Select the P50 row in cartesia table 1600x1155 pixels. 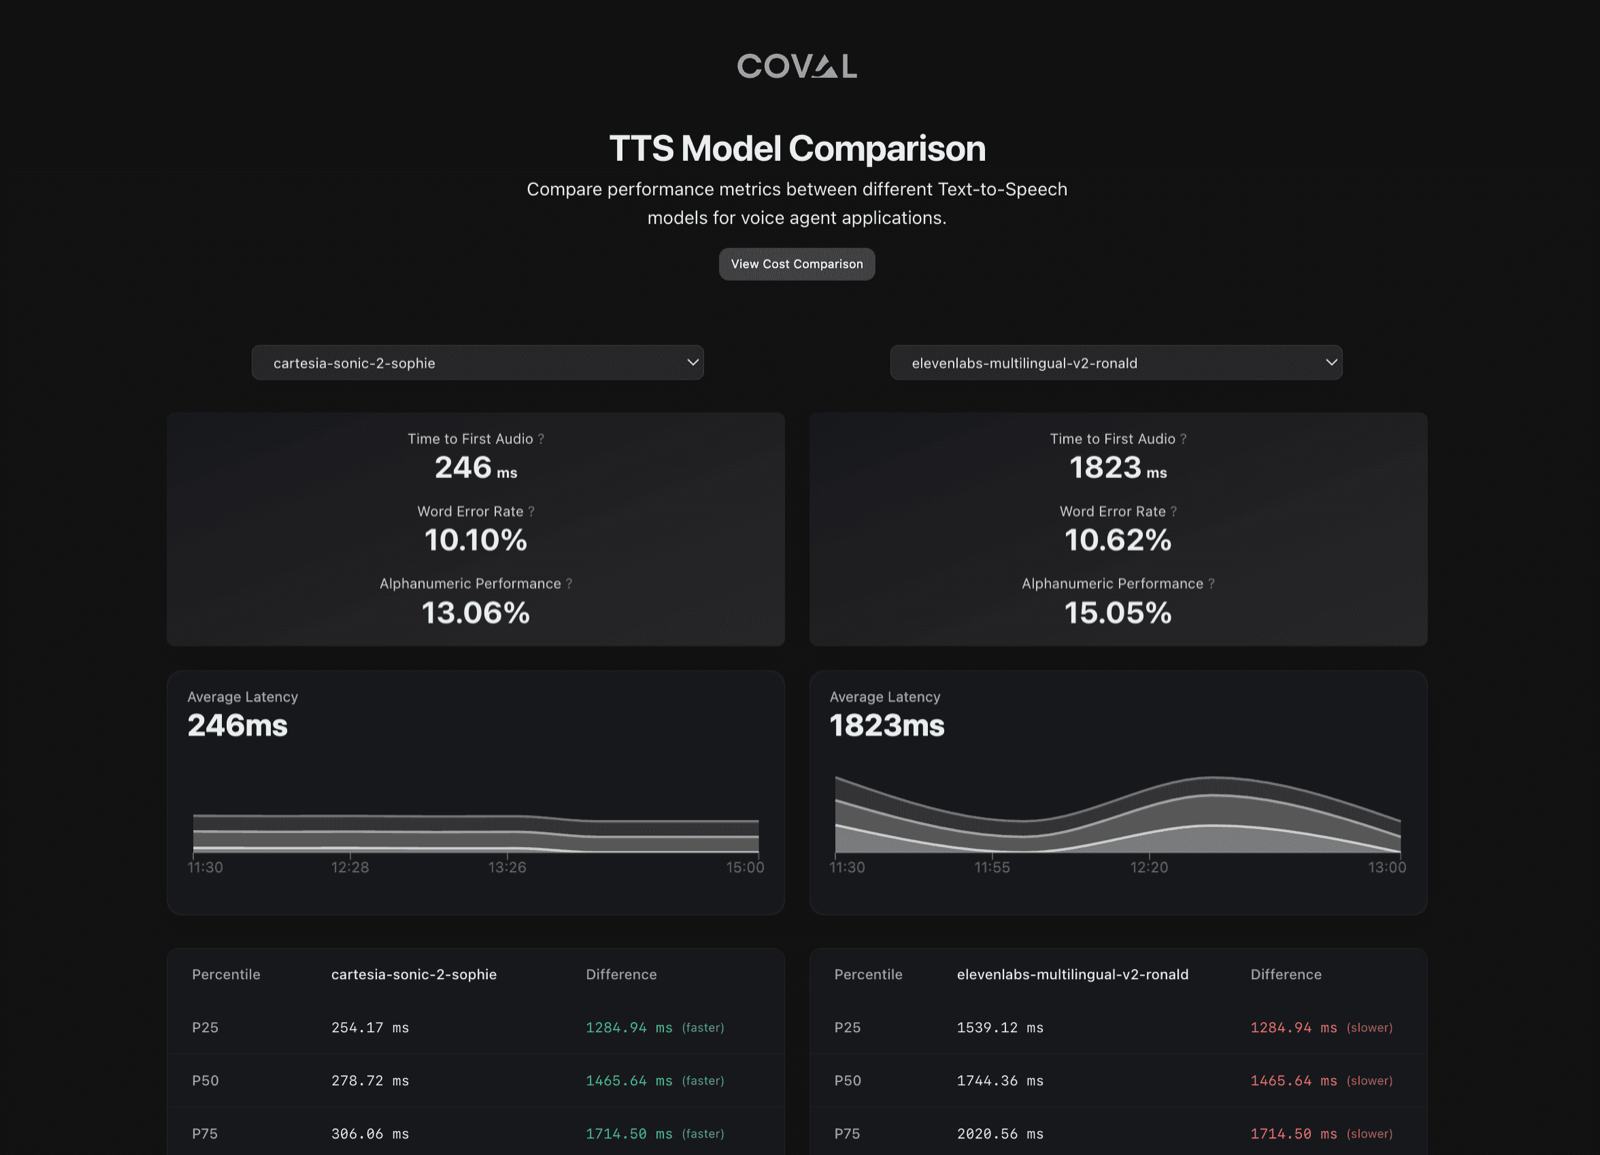click(476, 1081)
